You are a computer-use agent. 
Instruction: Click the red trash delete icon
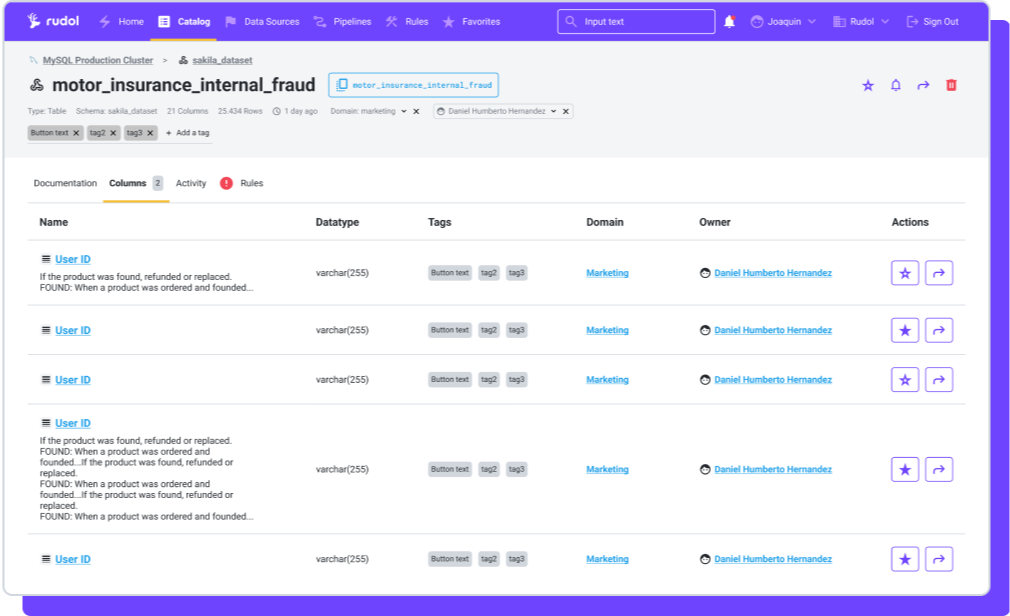pos(951,85)
